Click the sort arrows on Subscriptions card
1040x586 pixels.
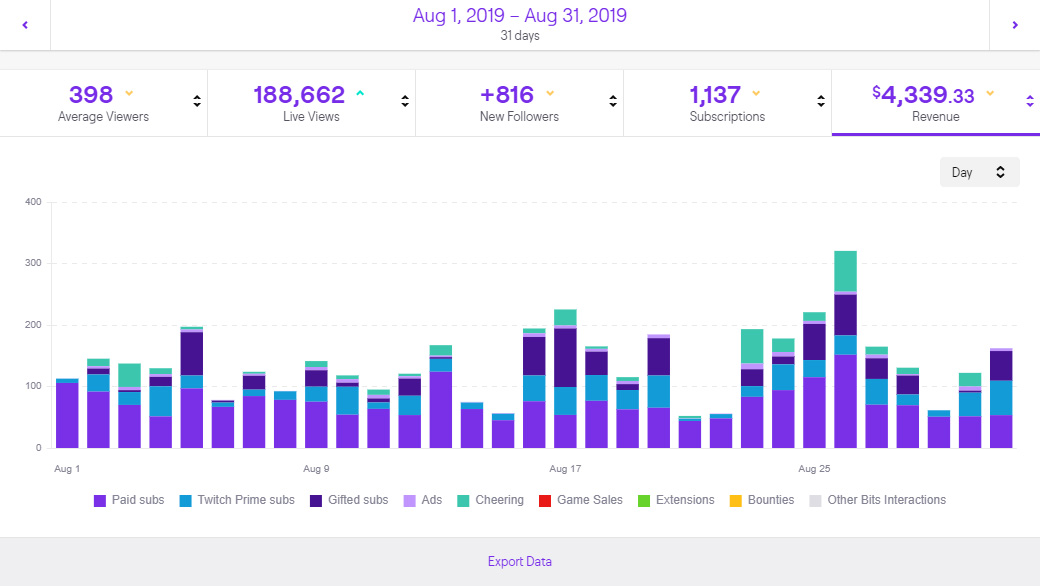[820, 101]
